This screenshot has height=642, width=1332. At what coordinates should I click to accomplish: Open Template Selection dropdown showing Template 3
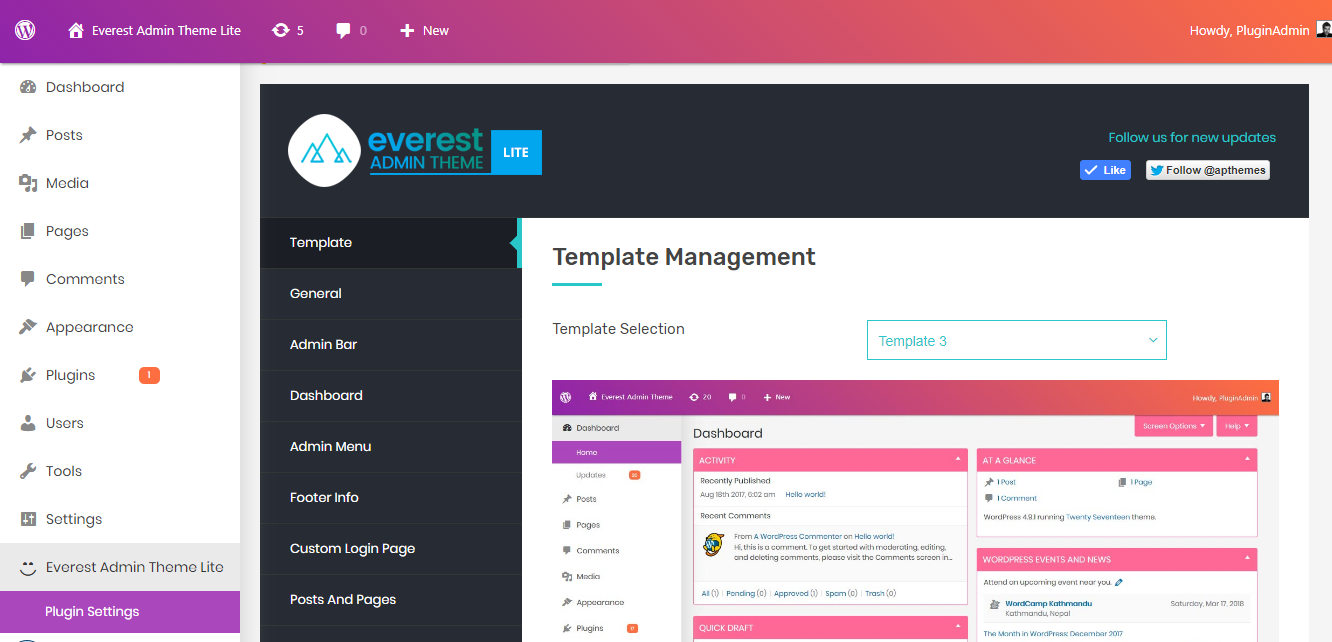1016,340
